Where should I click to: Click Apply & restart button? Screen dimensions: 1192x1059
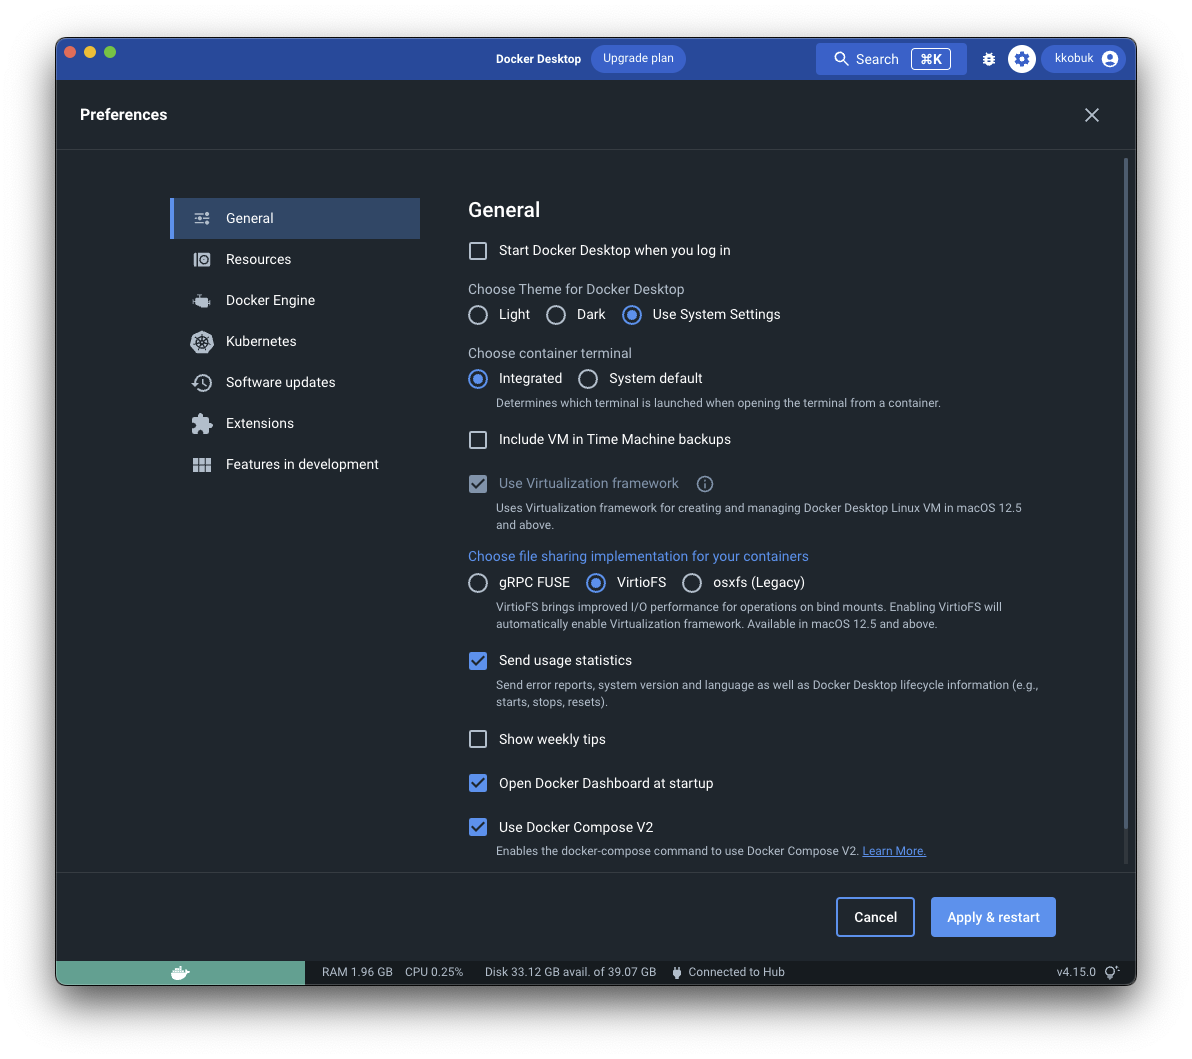[993, 917]
